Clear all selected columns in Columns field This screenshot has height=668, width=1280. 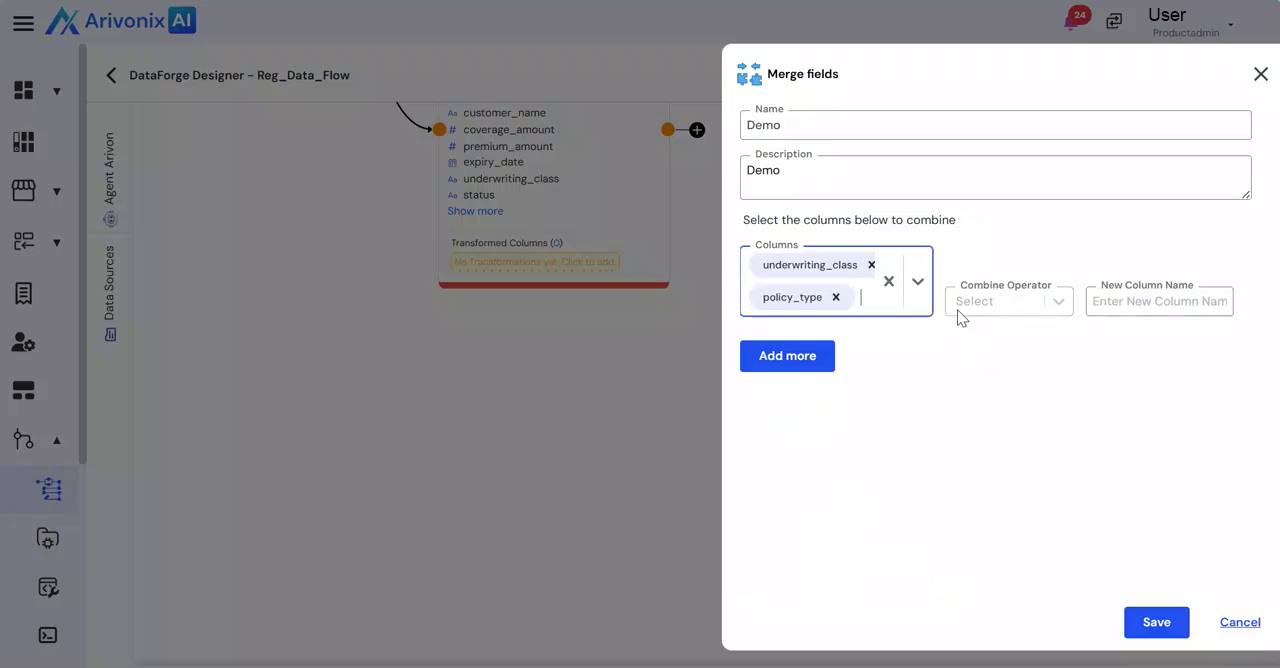888,282
